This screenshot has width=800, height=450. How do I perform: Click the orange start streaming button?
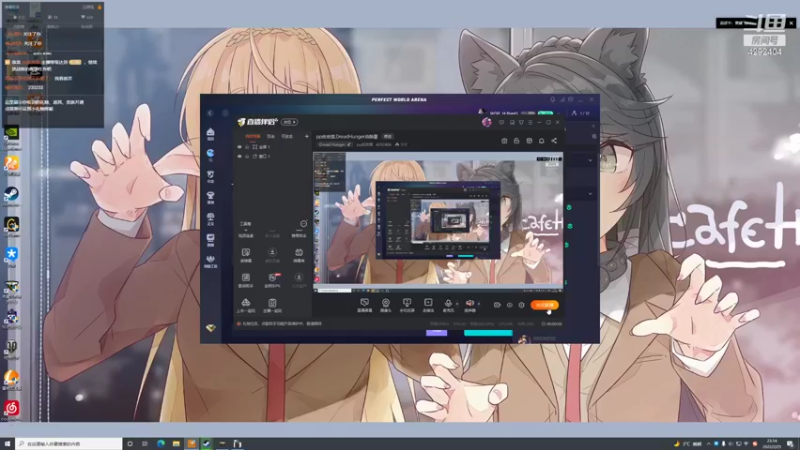click(544, 305)
